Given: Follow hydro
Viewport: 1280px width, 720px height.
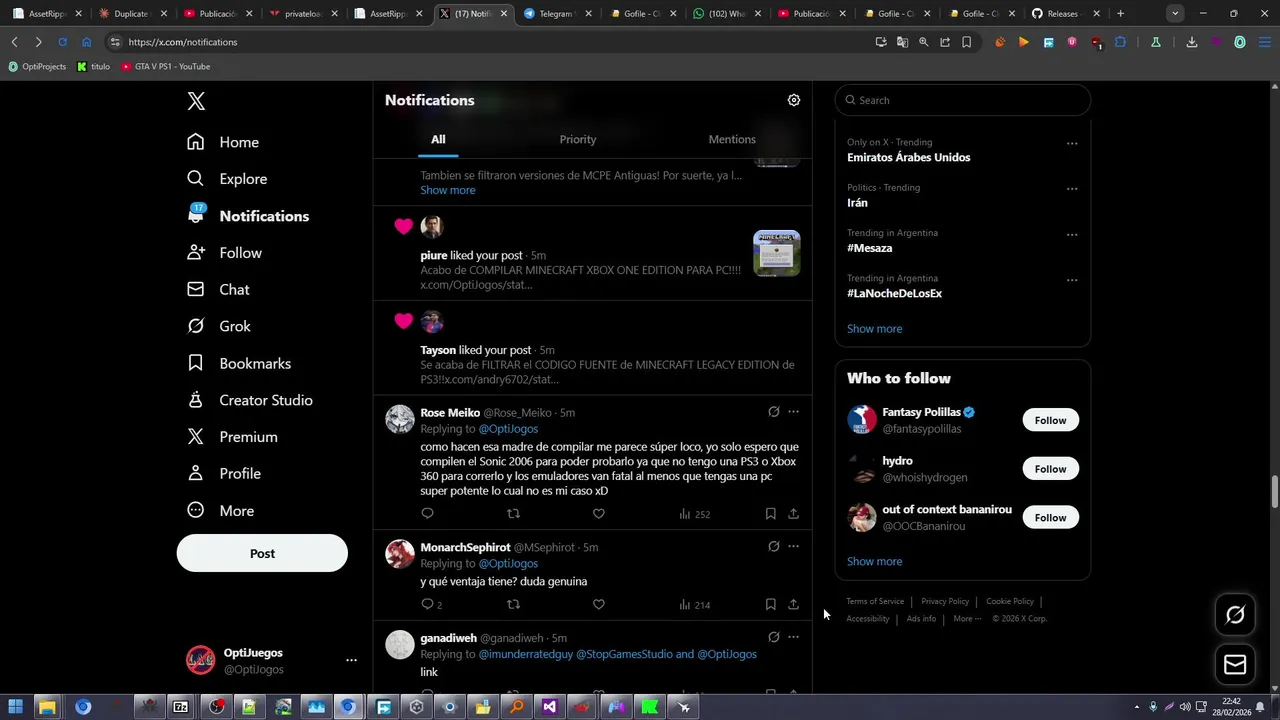Looking at the screenshot, I should click(x=1050, y=469).
